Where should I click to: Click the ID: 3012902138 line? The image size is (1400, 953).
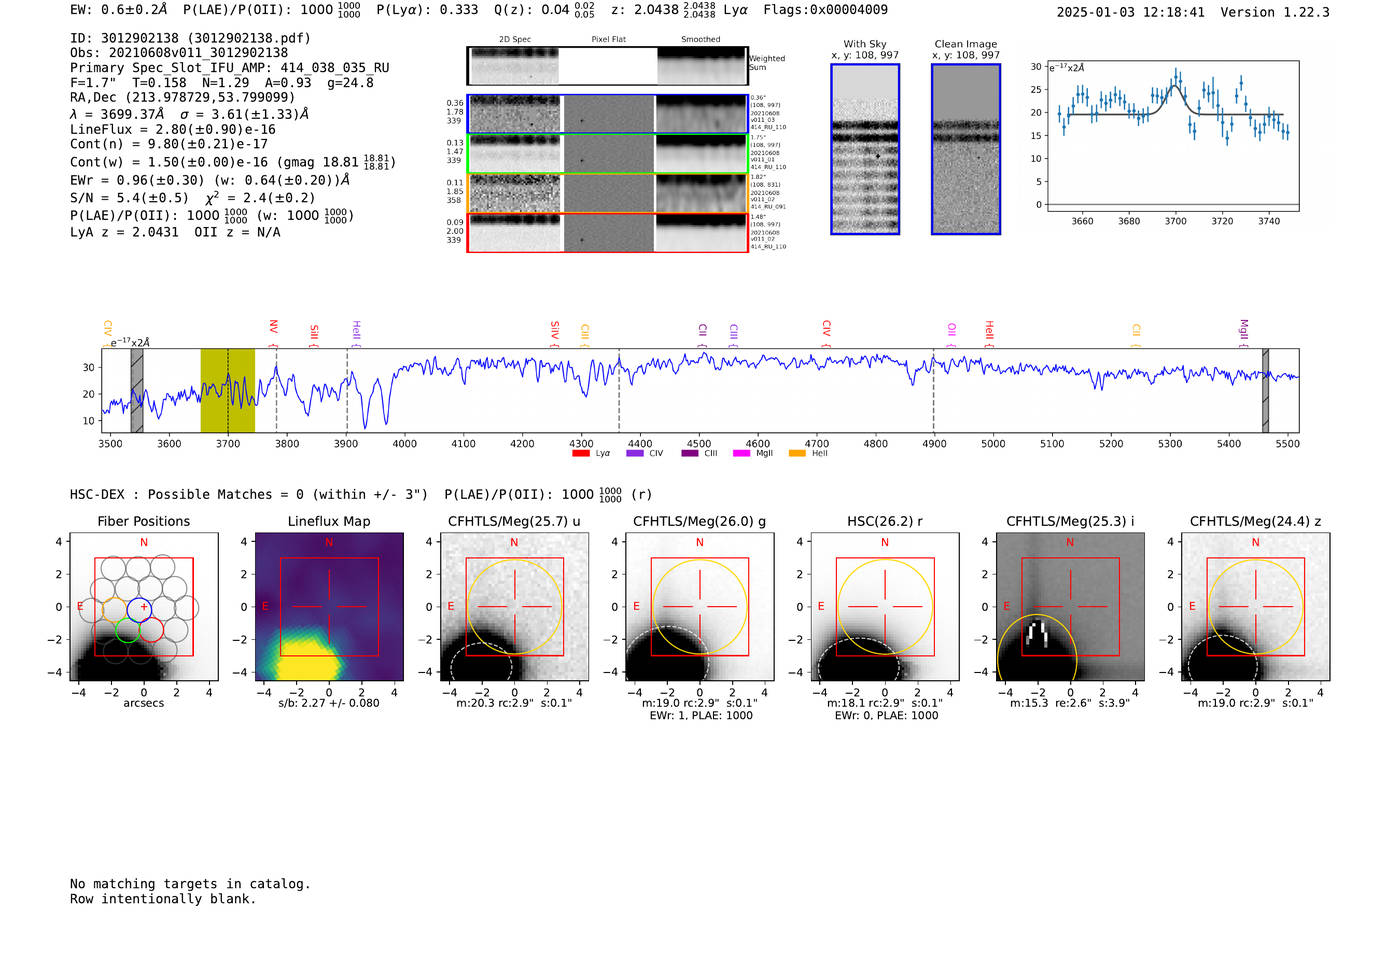pos(190,38)
